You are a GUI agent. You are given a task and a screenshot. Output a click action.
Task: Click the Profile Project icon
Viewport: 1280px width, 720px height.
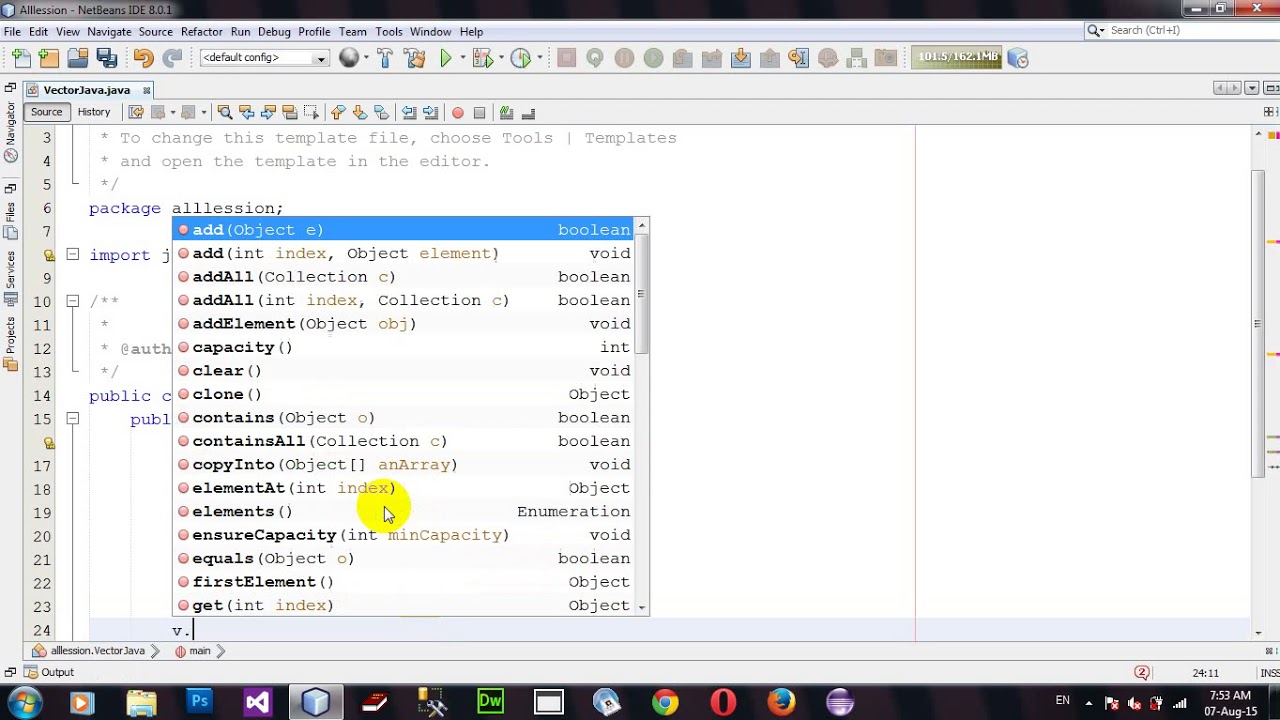[520, 58]
